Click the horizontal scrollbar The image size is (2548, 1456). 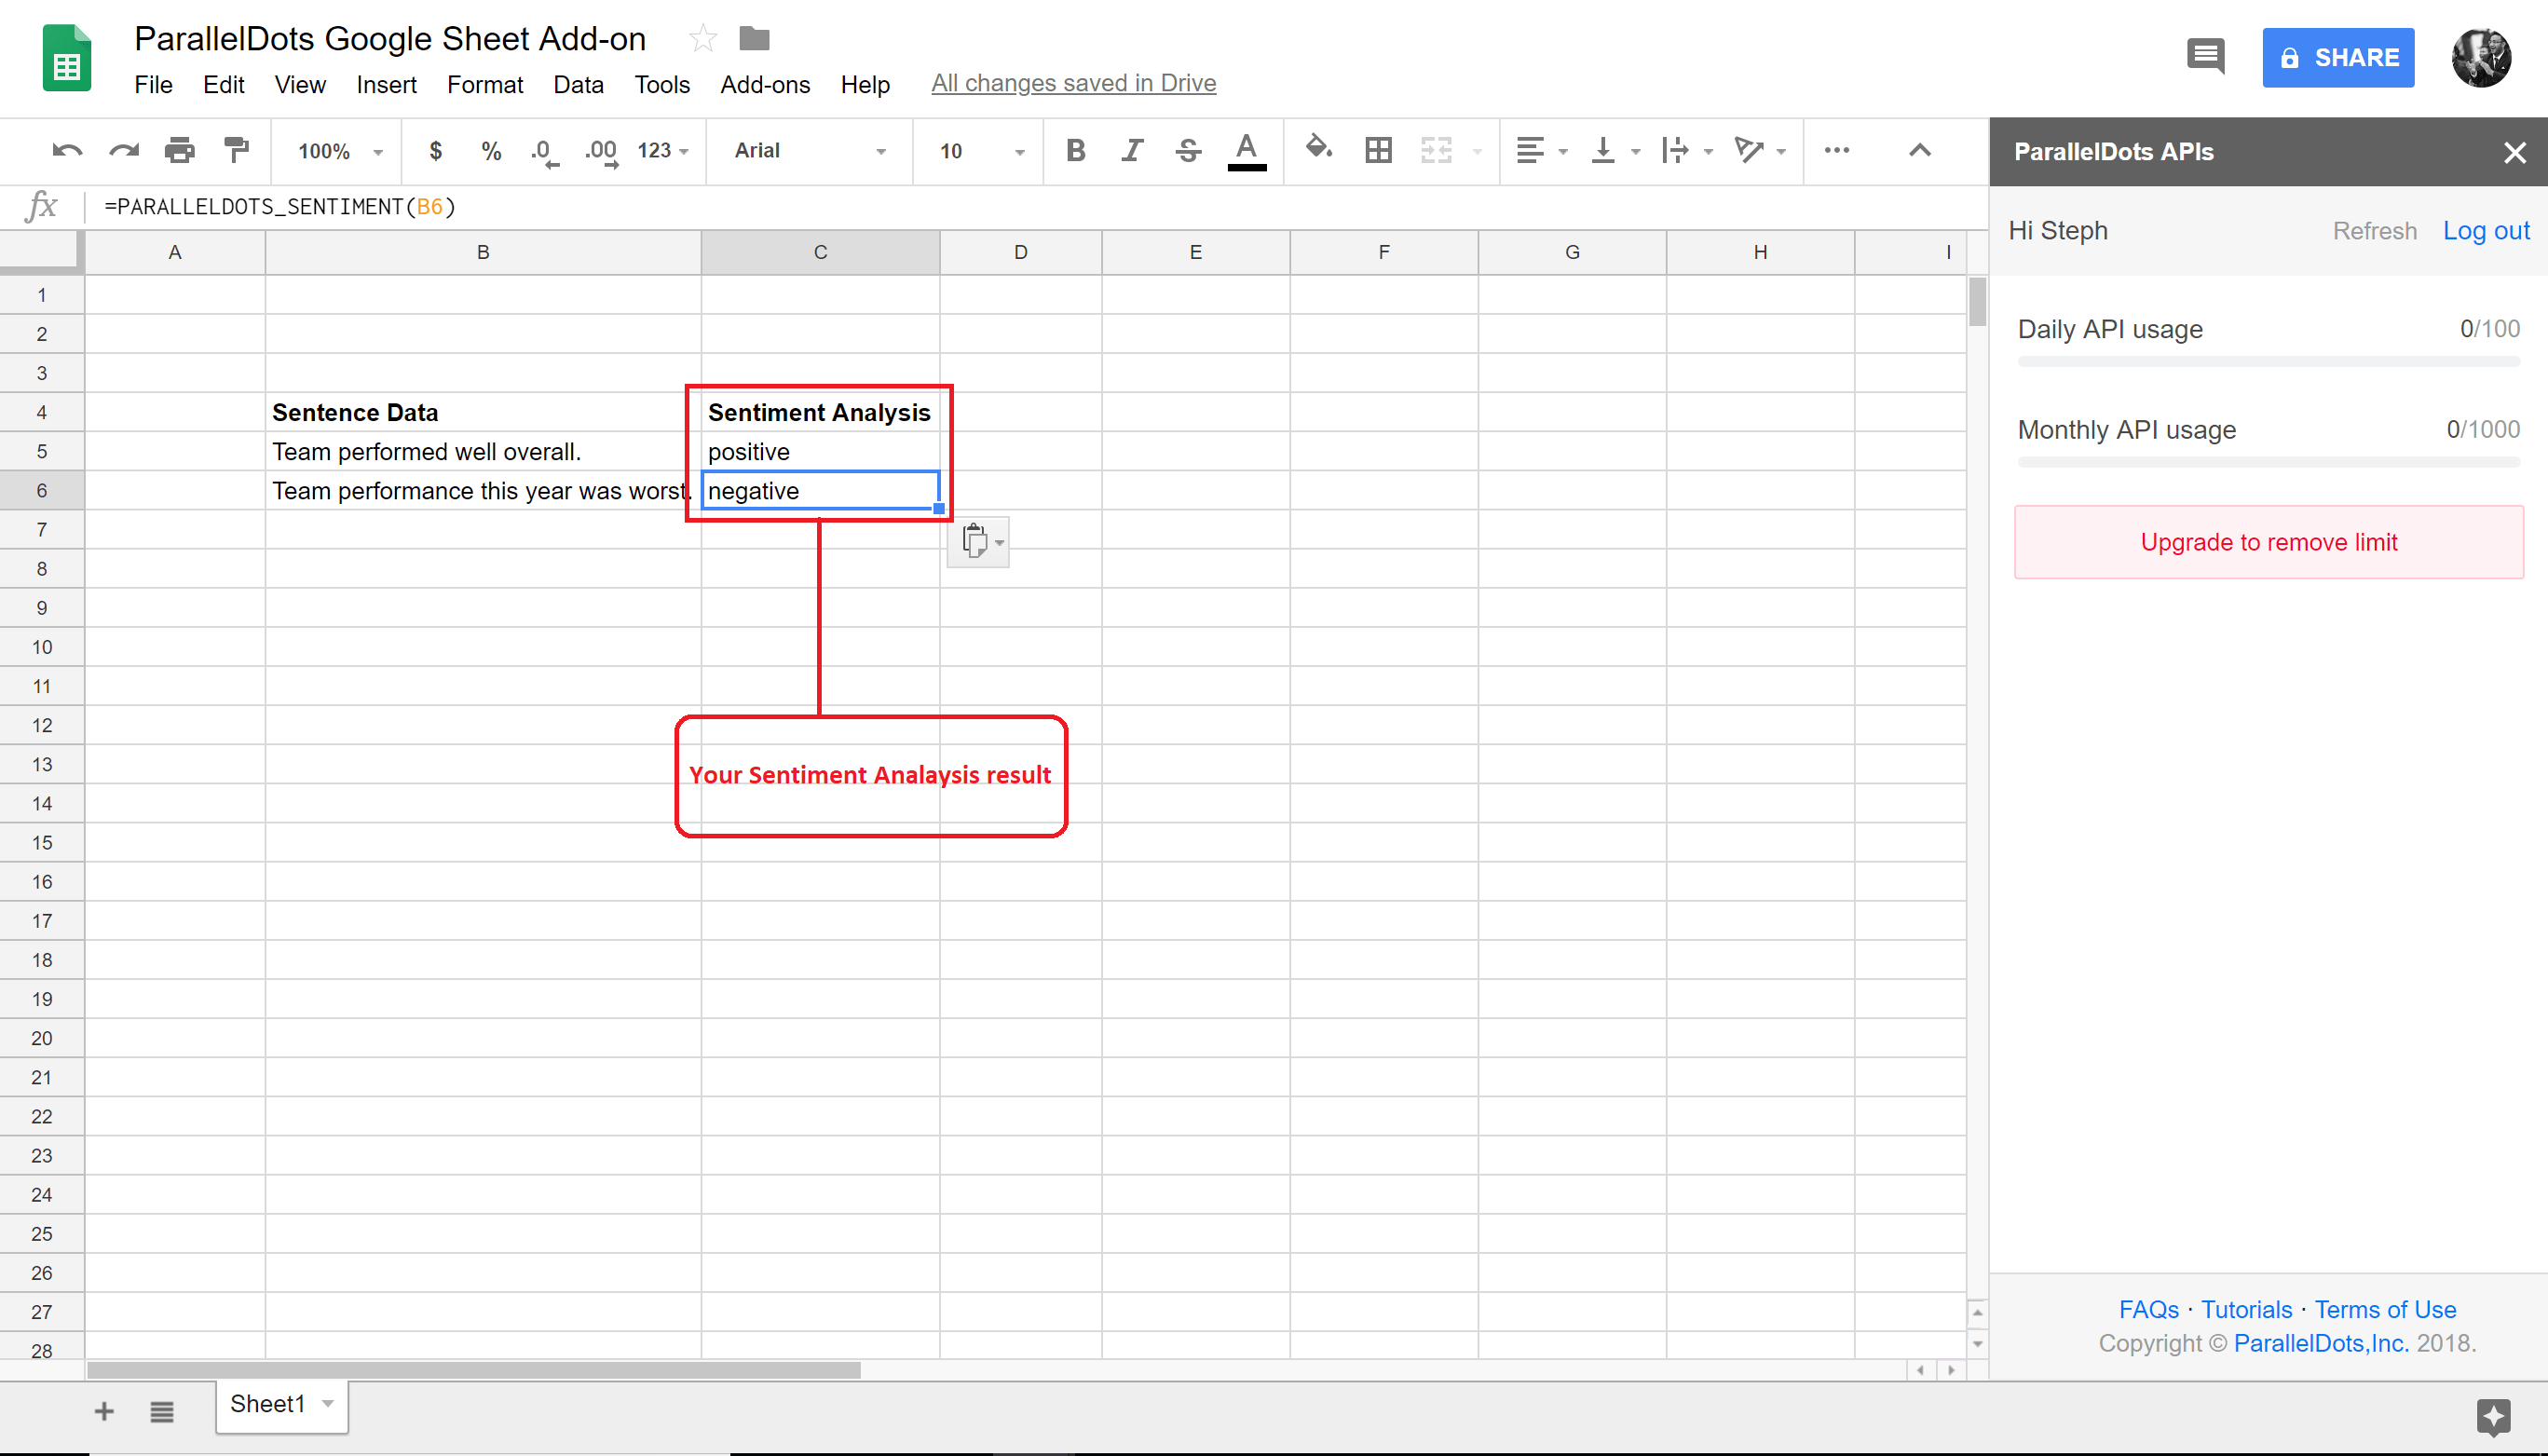tap(474, 1370)
